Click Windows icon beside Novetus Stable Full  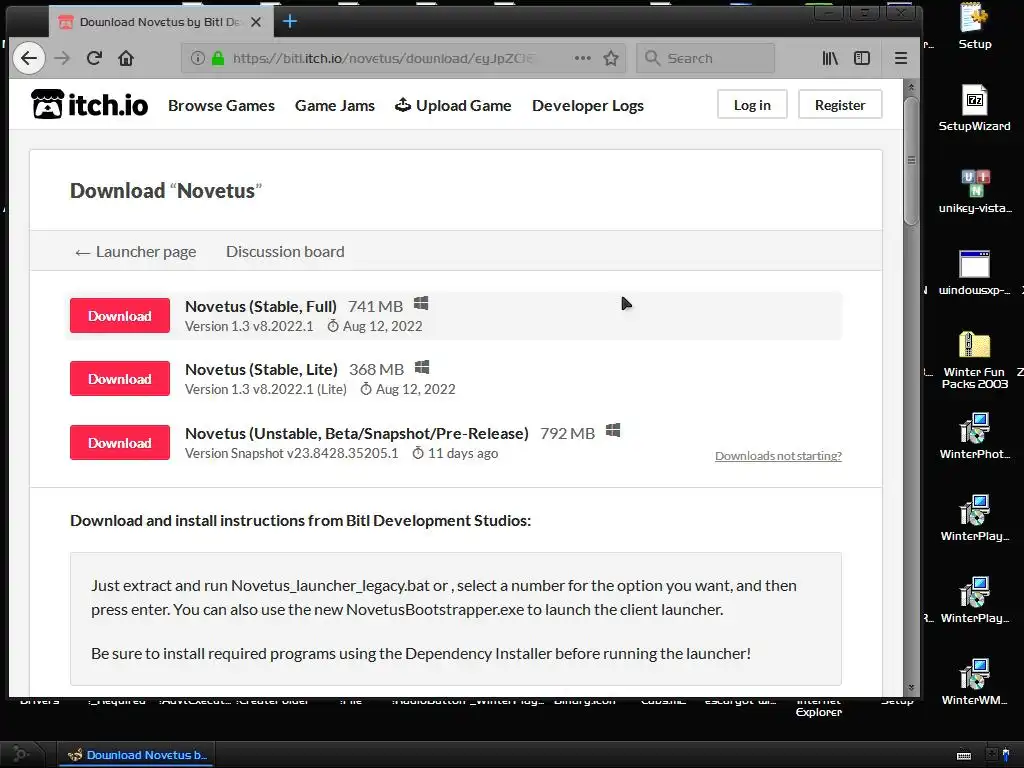coord(421,304)
